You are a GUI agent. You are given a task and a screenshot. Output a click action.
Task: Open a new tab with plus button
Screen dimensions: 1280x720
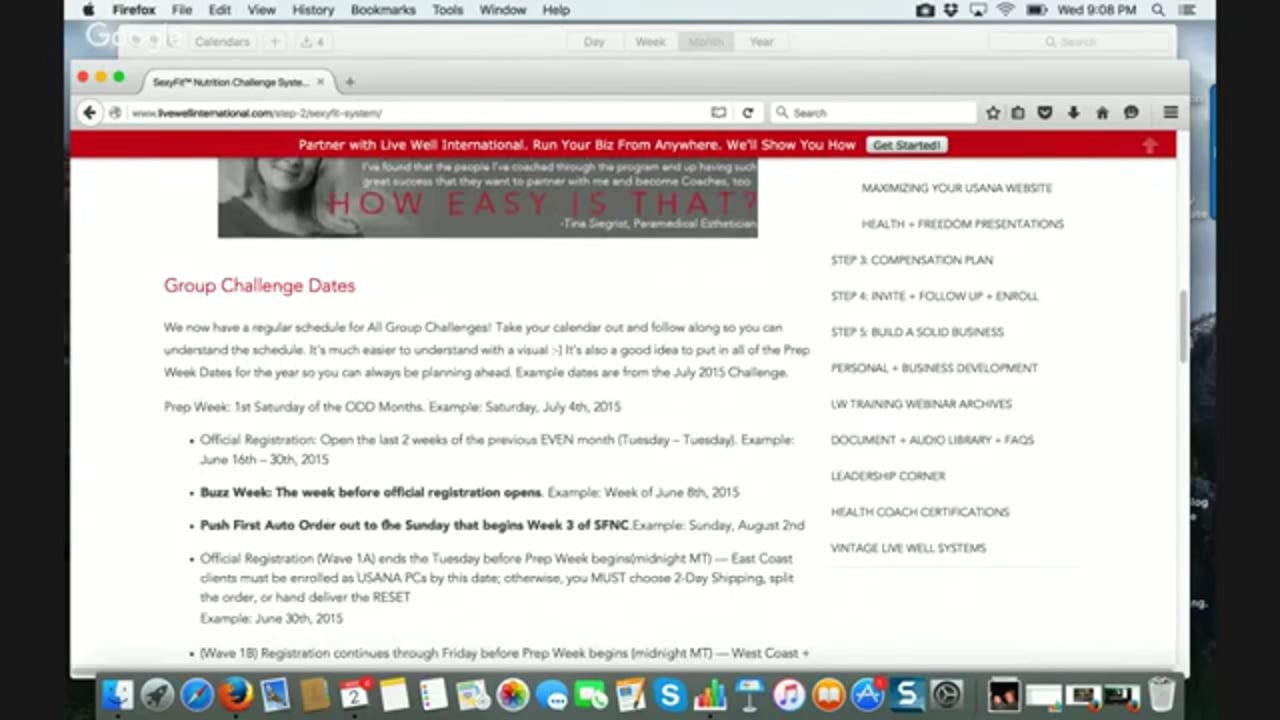tap(349, 82)
